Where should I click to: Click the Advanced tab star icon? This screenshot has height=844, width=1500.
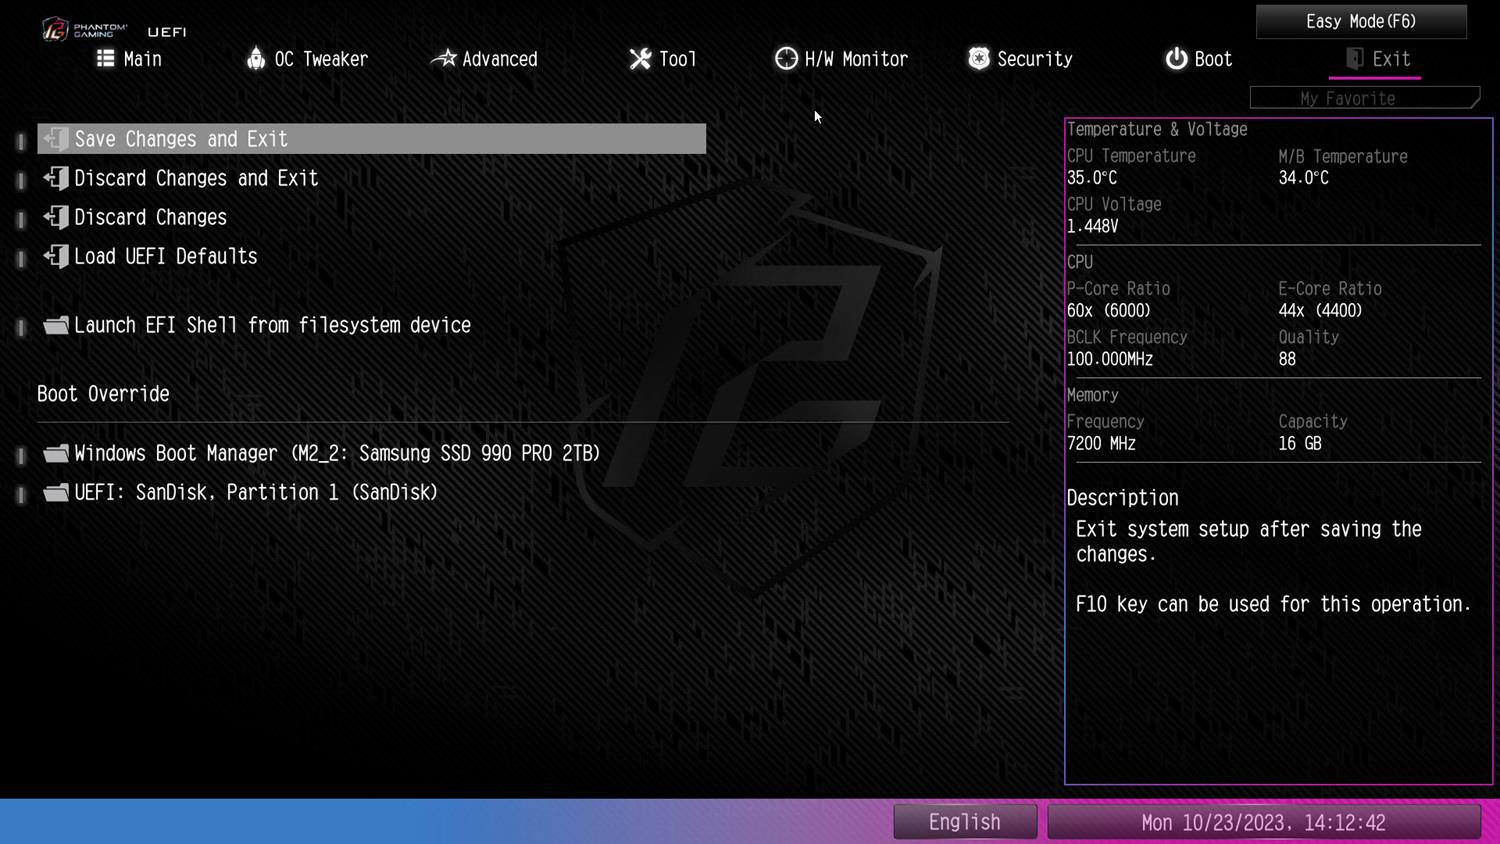click(x=443, y=58)
